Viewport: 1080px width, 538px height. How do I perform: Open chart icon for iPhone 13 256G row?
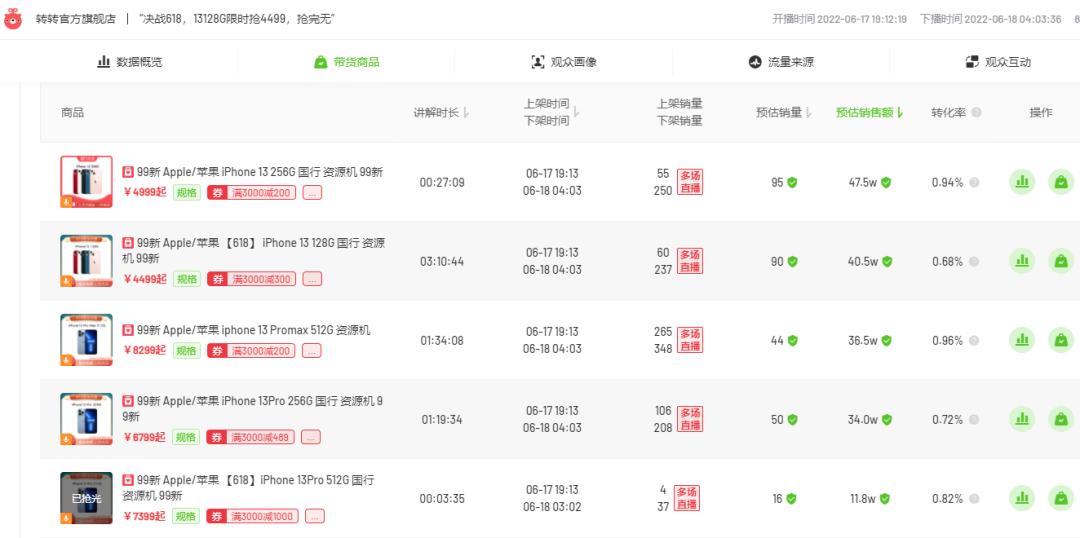click(x=1022, y=182)
